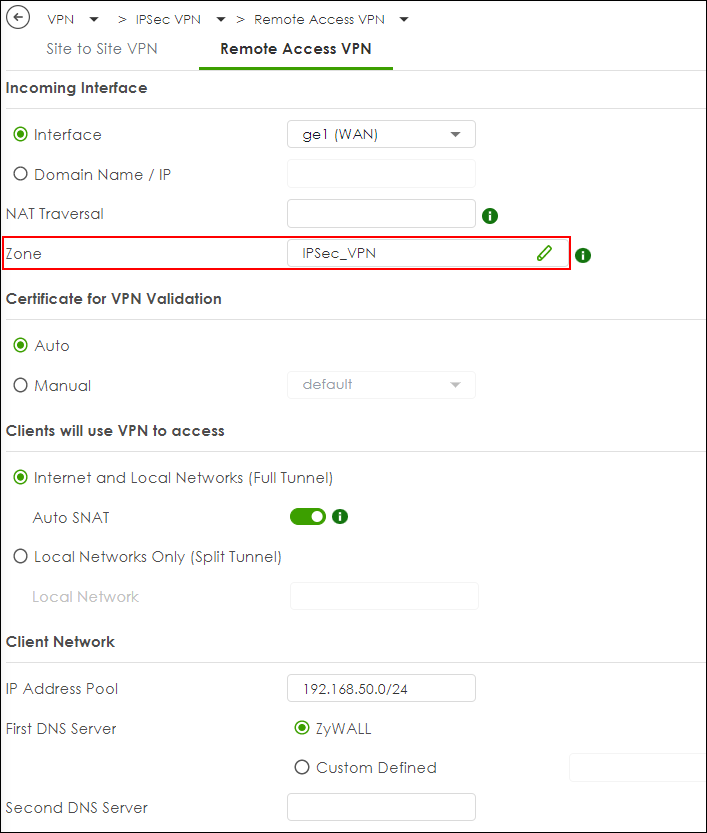Click the Second DNS Server input field
The width and height of the screenshot is (707, 833).
(381, 807)
